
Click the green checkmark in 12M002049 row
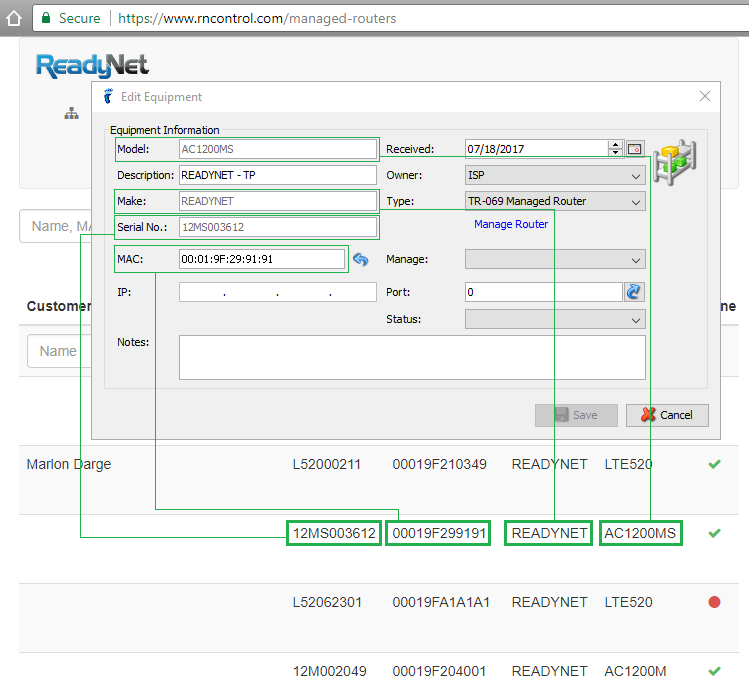tap(714, 671)
